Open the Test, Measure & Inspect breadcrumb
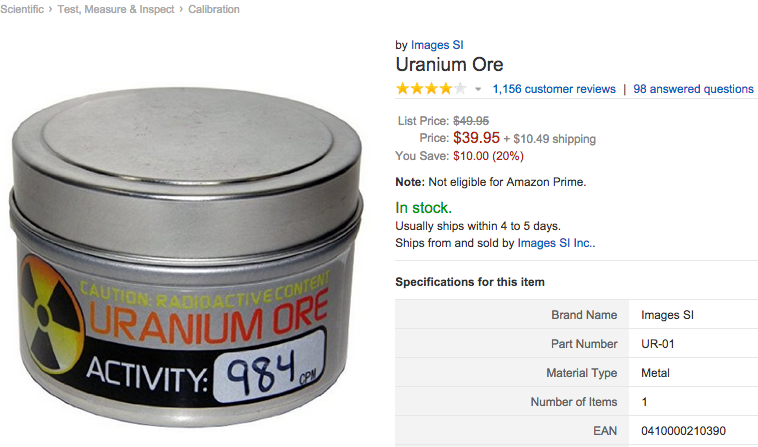The width and height of the screenshot is (758, 447). click(116, 9)
